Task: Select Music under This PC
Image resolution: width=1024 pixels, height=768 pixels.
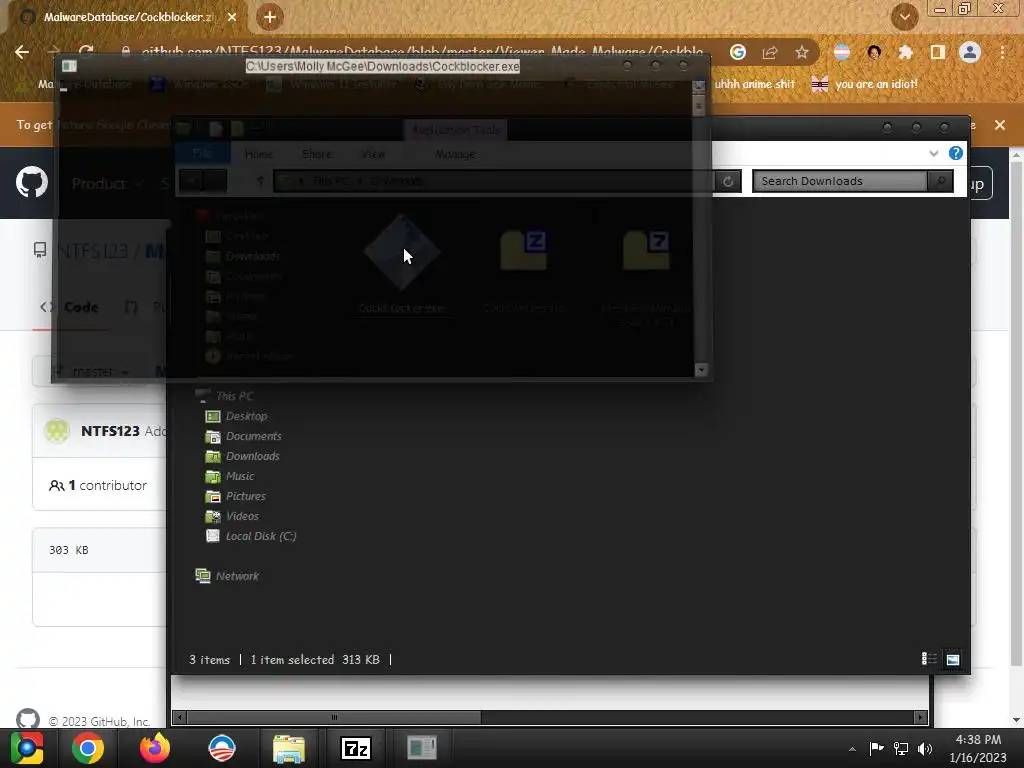Action: pyautogui.click(x=230, y=476)
